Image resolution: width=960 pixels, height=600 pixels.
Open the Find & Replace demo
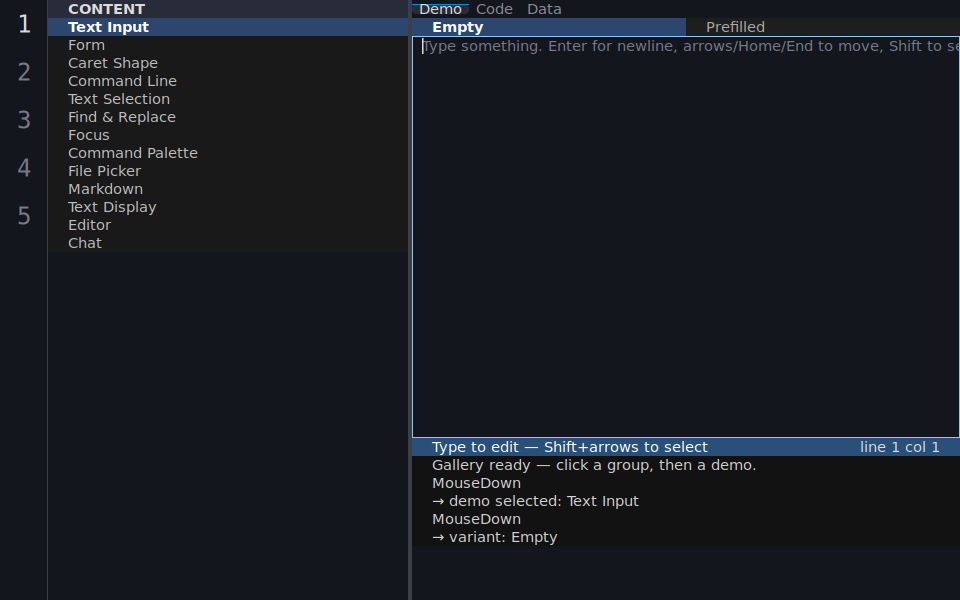tap(228, 117)
